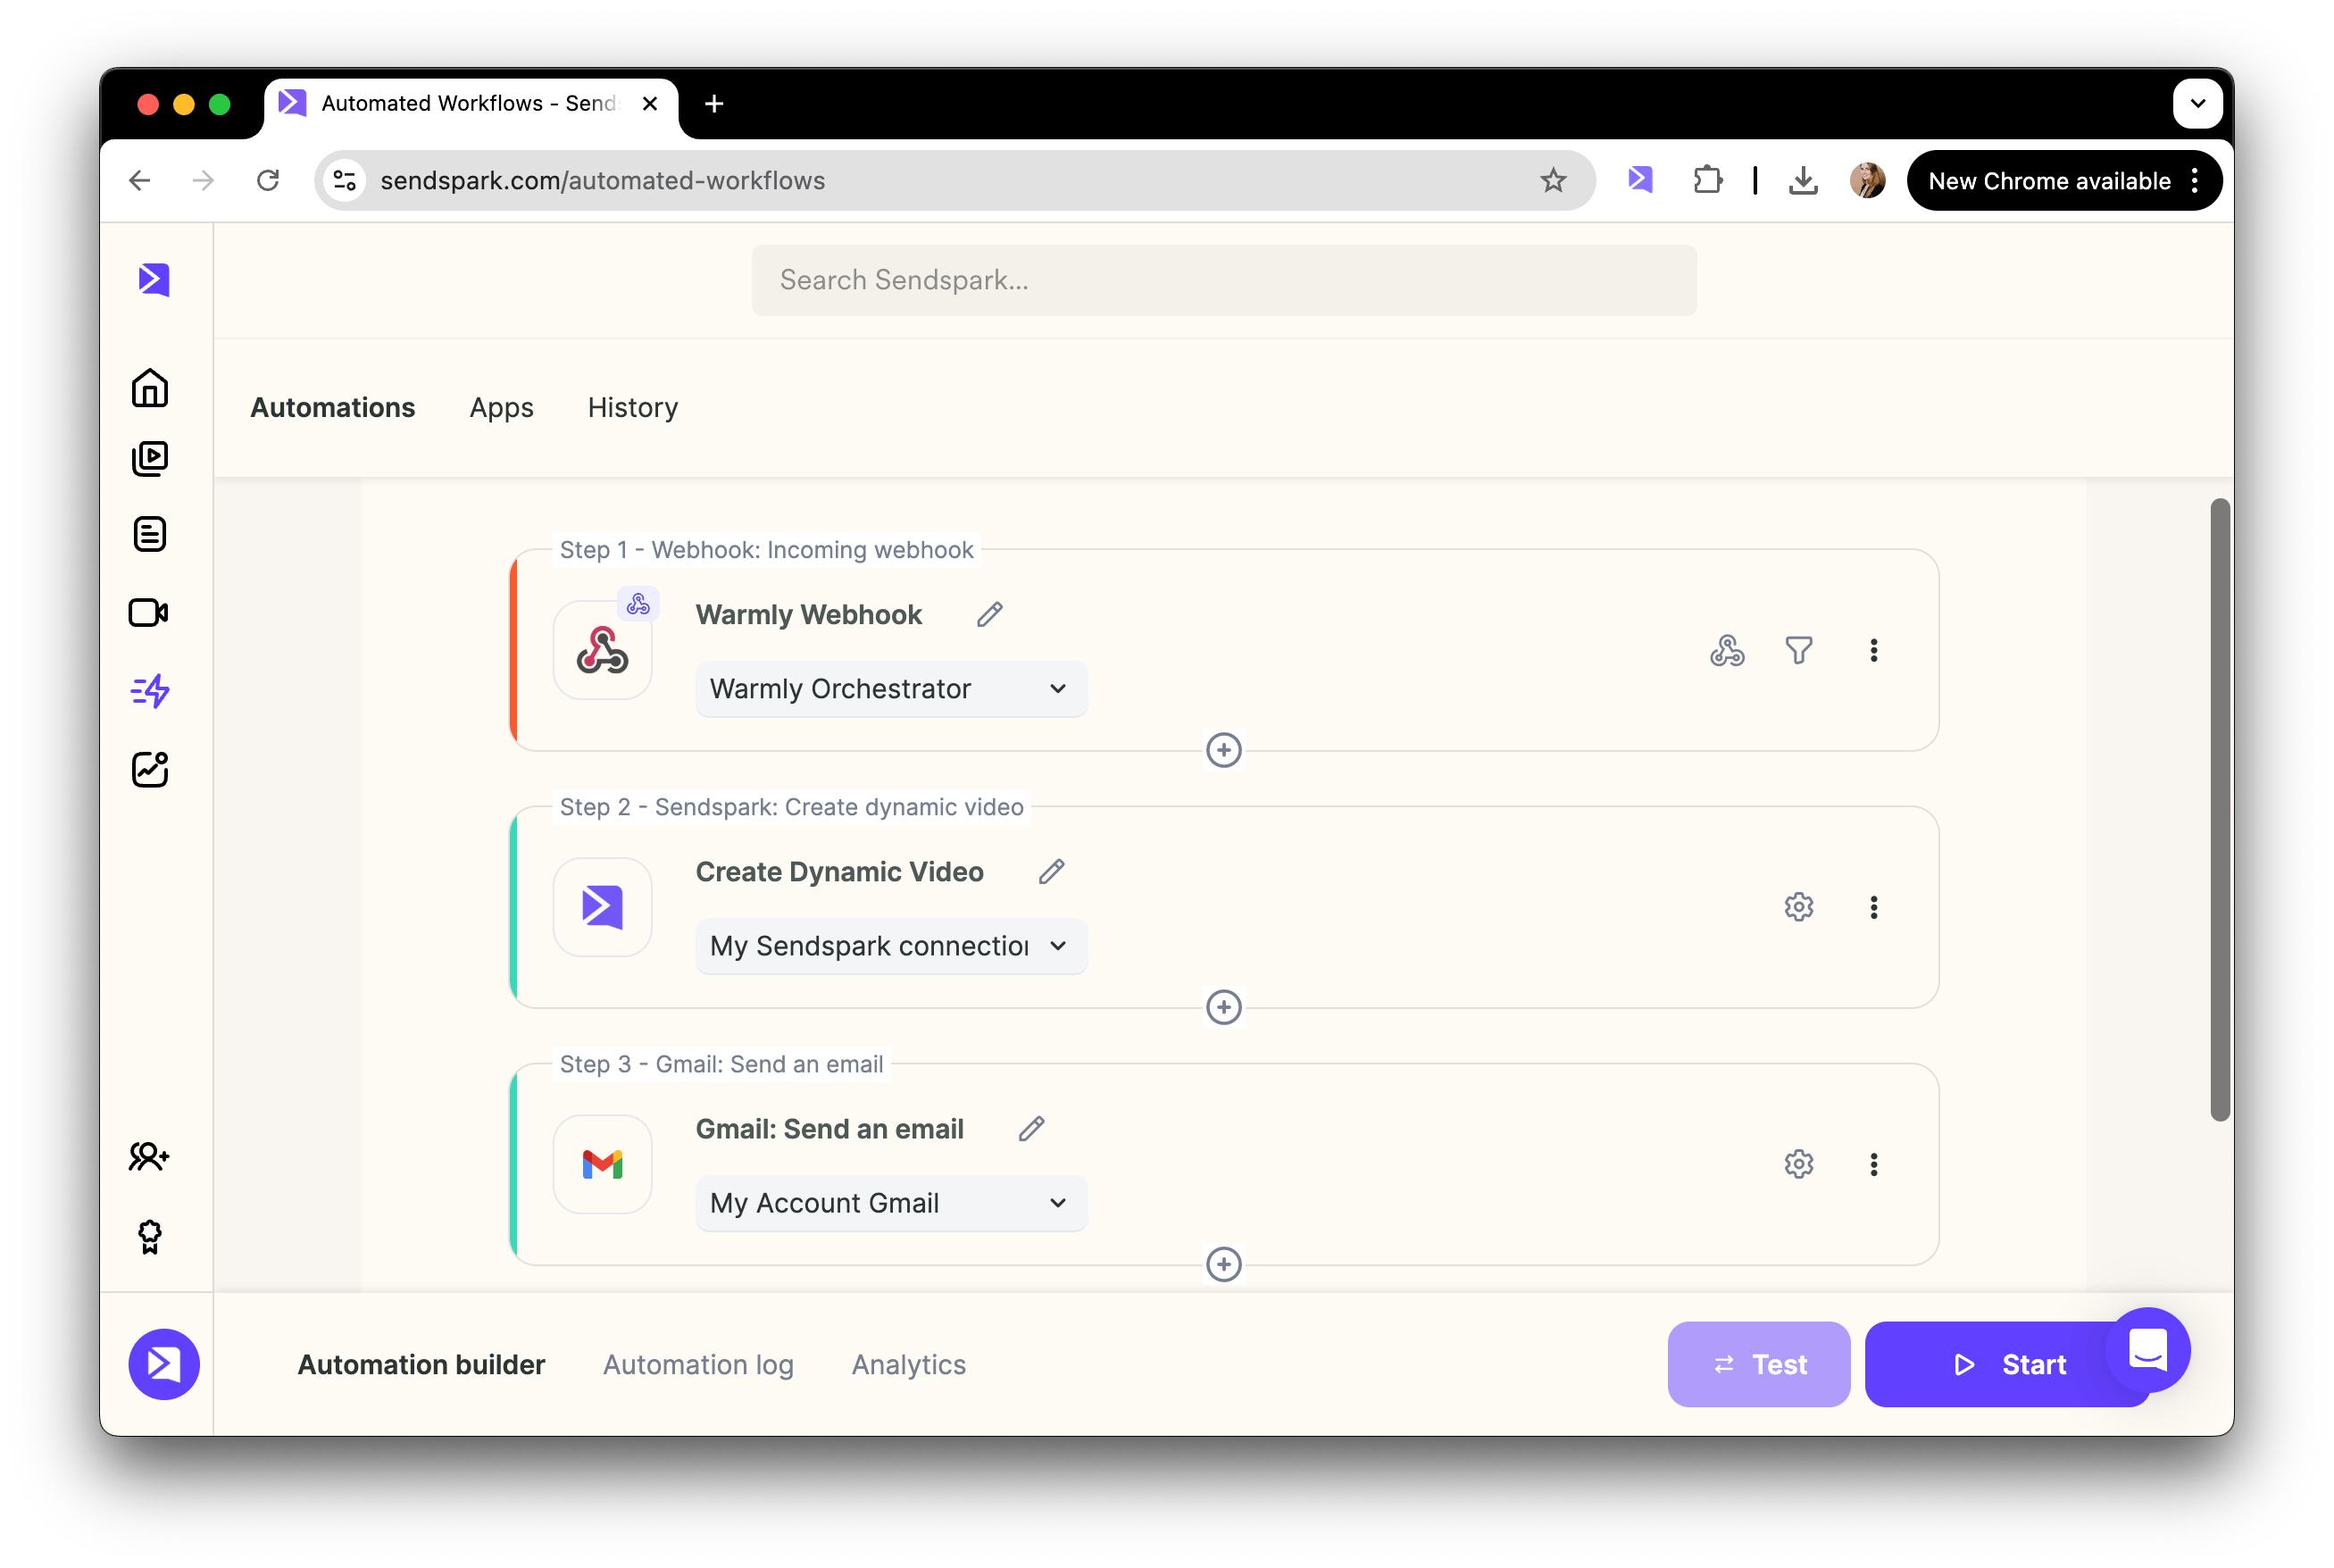The image size is (2334, 1568).
Task: Open the document pages sidebar icon
Action: click(x=150, y=535)
